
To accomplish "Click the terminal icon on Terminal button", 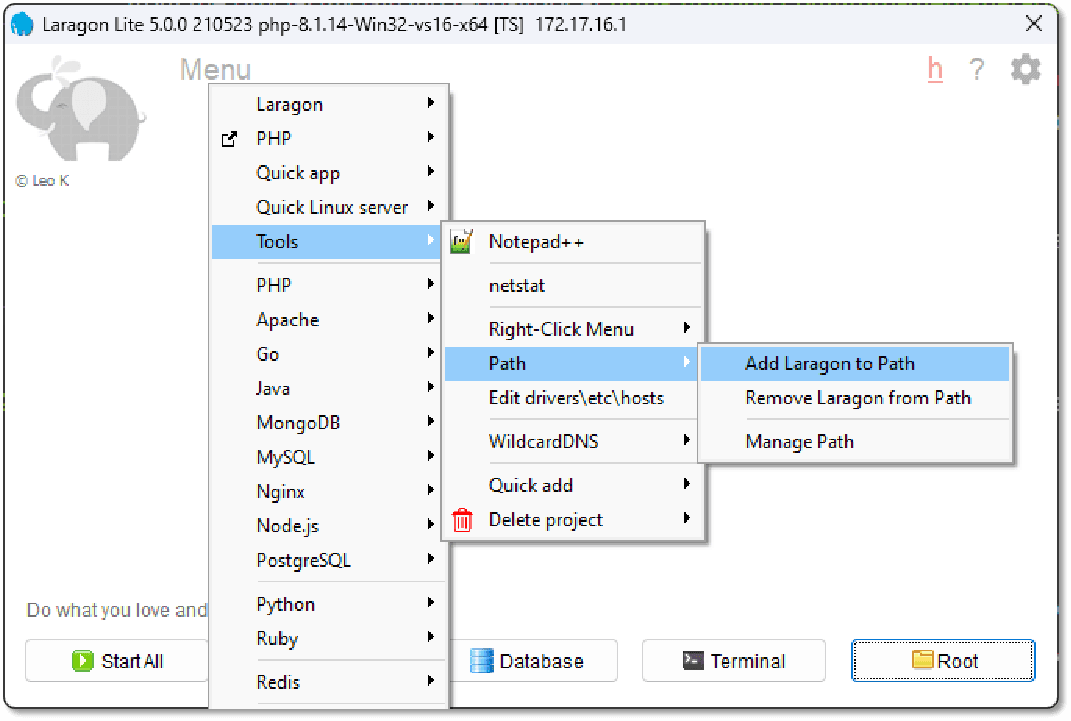I will [x=693, y=660].
